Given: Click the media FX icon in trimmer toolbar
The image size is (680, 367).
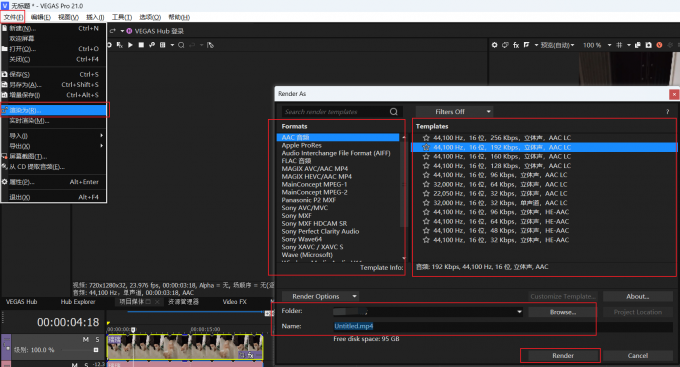Looking at the screenshot, I should (x=120, y=45).
